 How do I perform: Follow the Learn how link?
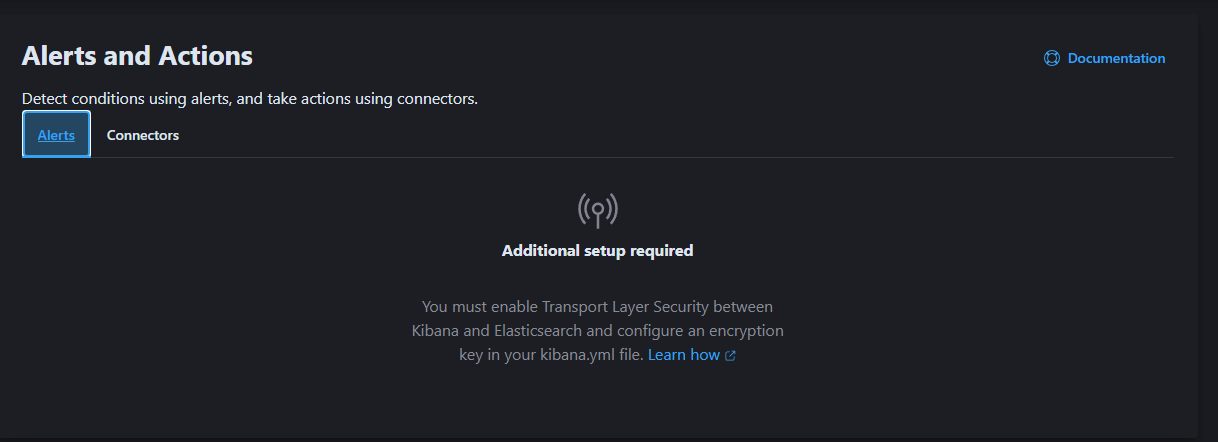(x=684, y=355)
